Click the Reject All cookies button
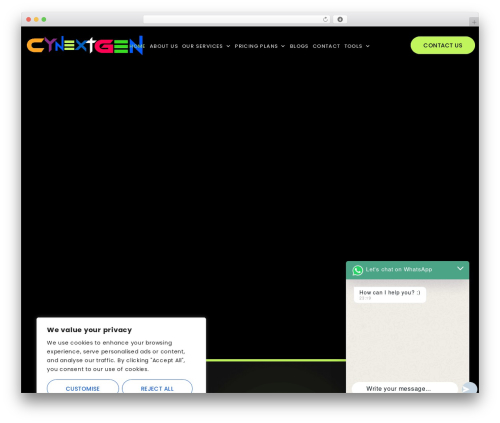This screenshot has width=500, height=423. point(157,387)
